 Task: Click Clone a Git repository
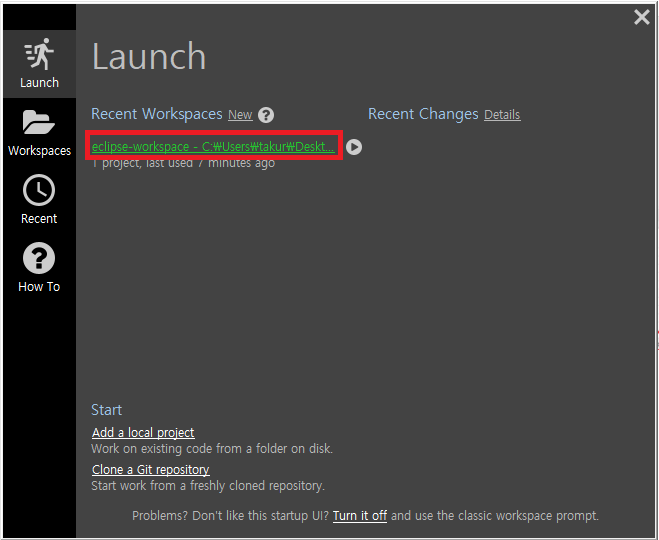(x=150, y=469)
